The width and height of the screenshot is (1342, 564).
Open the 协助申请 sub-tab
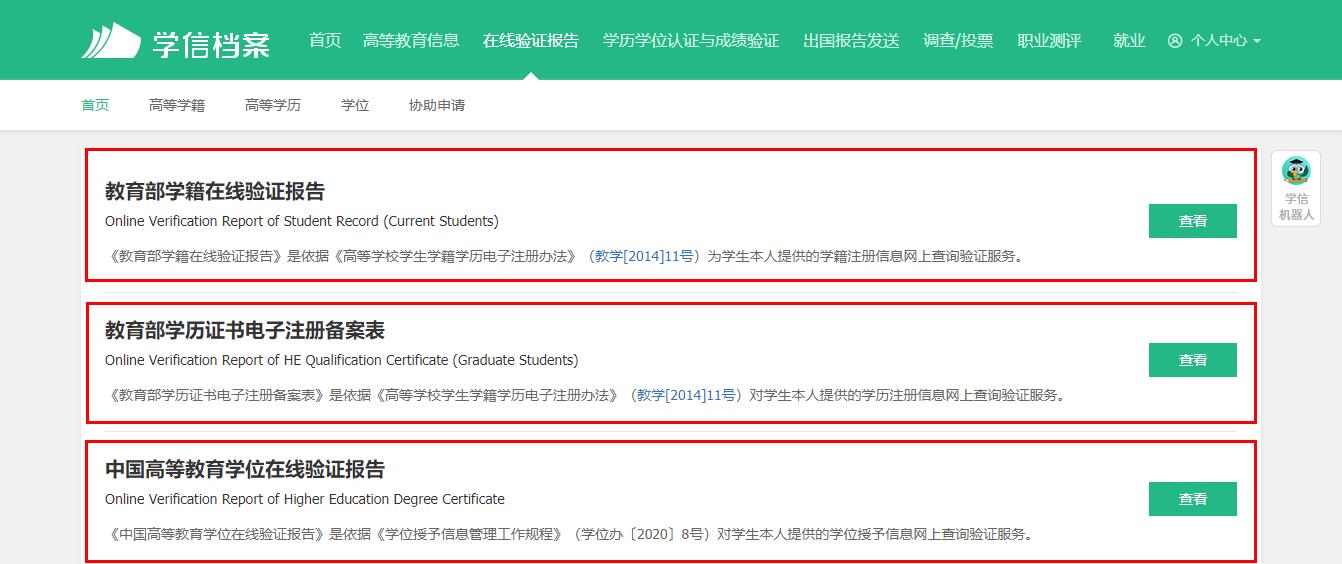(437, 105)
